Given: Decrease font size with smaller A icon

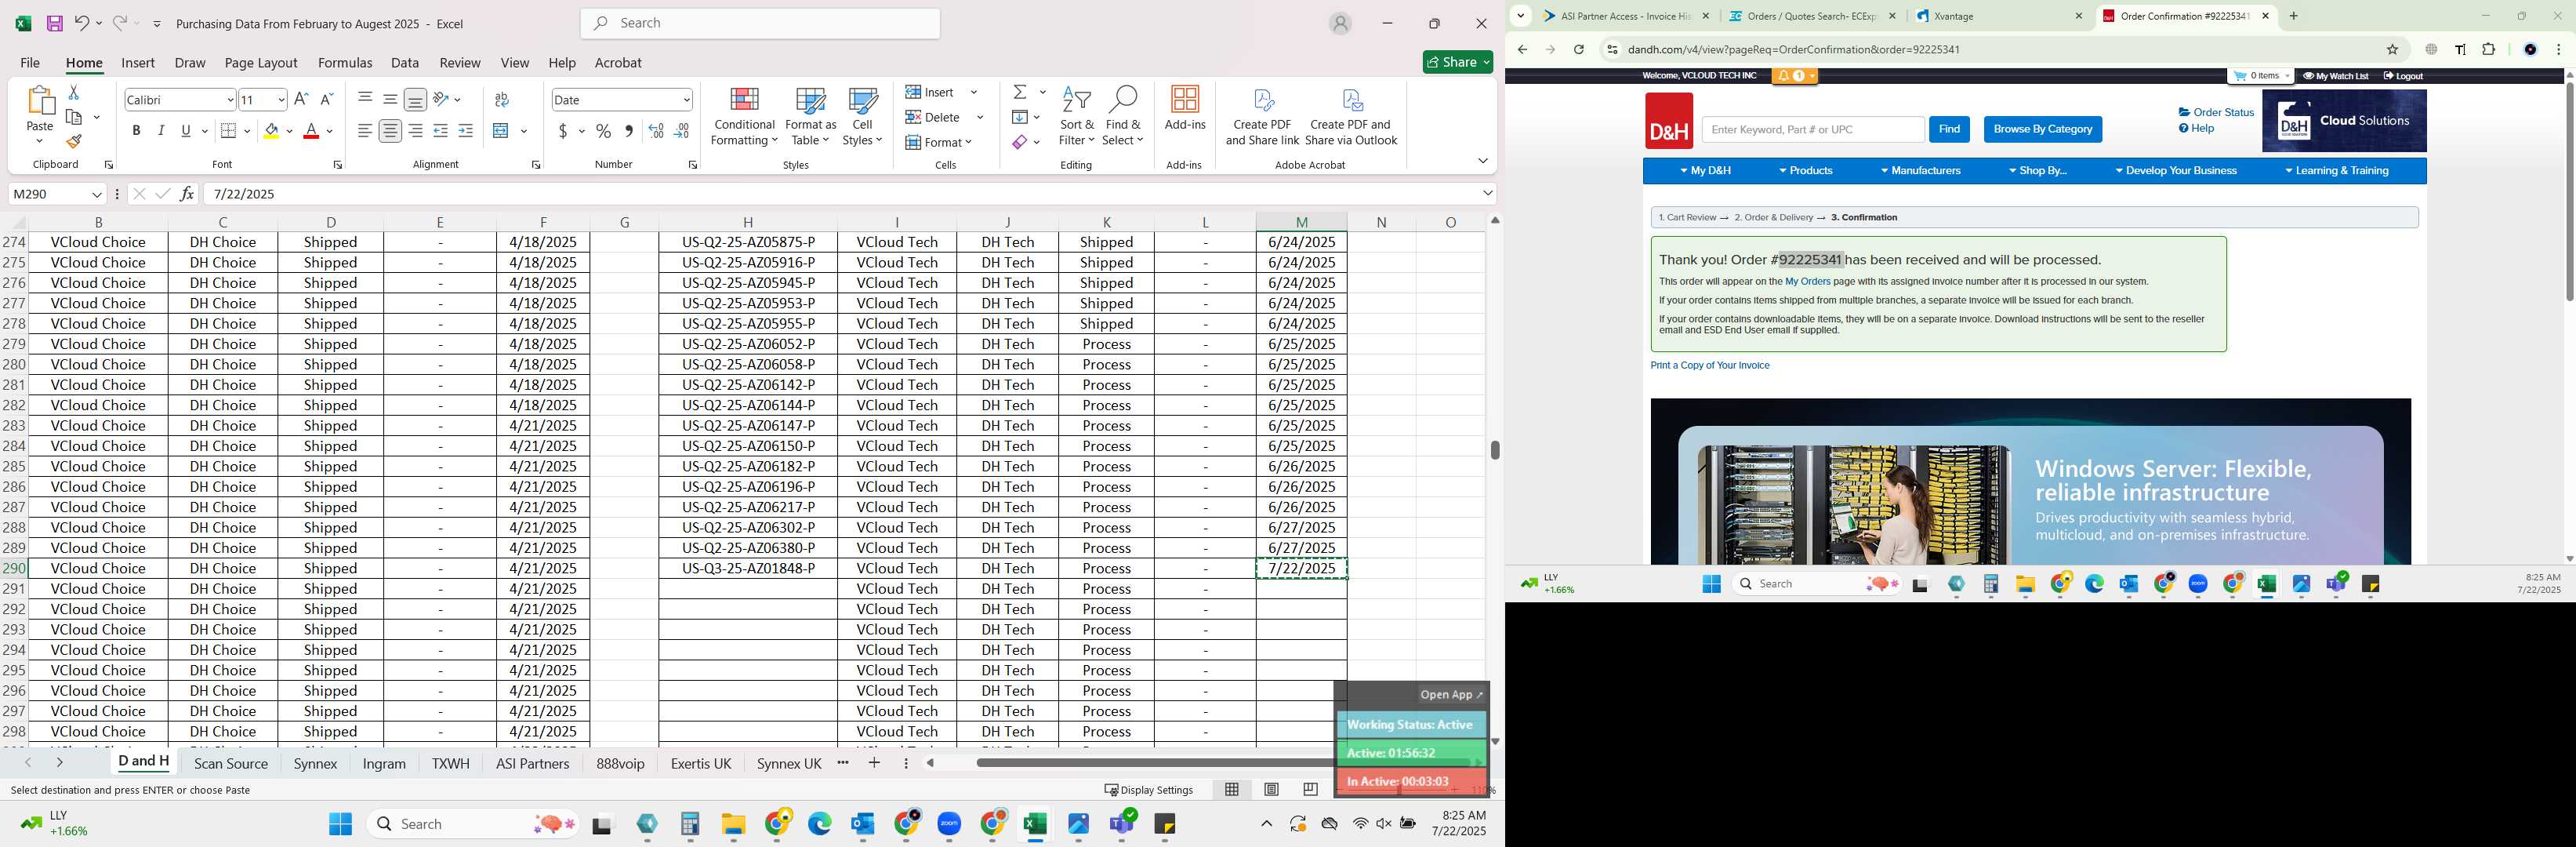Looking at the screenshot, I should point(326,99).
